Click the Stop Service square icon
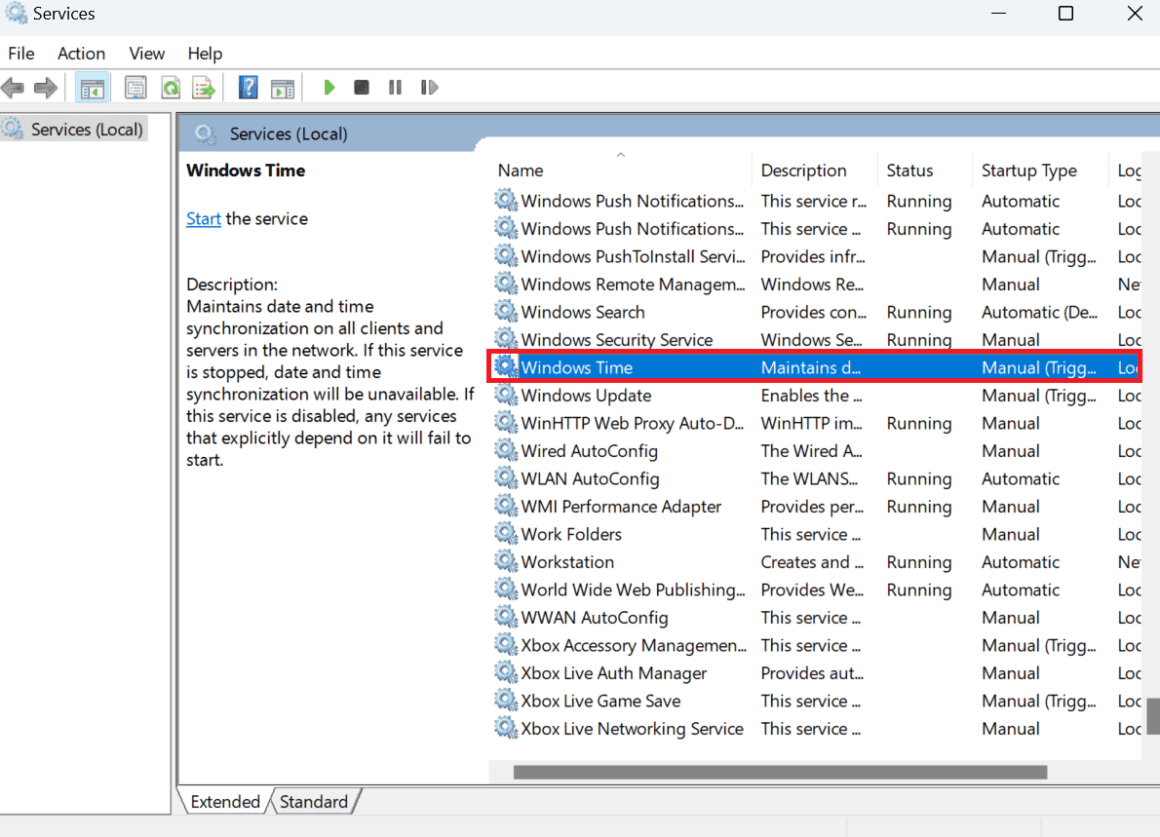Image resolution: width=1160 pixels, height=837 pixels. click(362, 88)
